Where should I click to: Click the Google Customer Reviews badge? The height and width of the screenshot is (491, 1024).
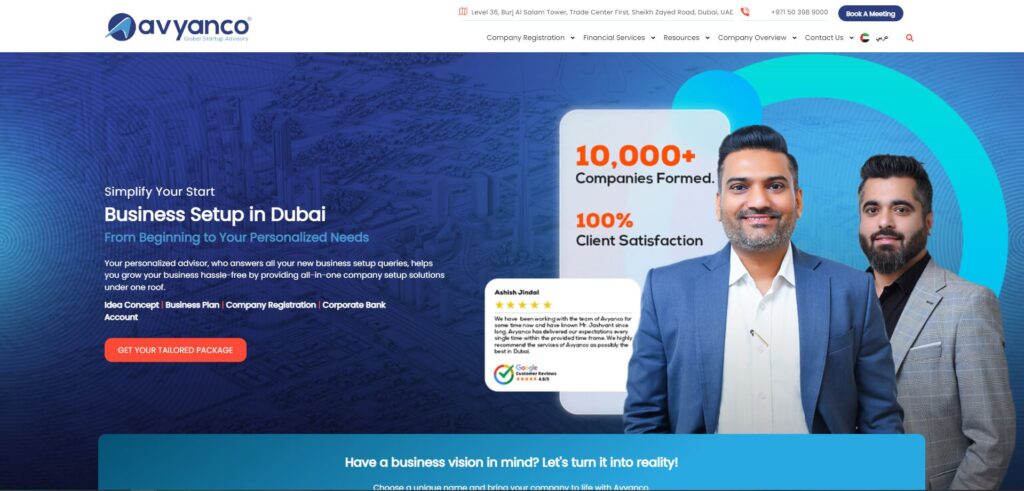point(525,373)
